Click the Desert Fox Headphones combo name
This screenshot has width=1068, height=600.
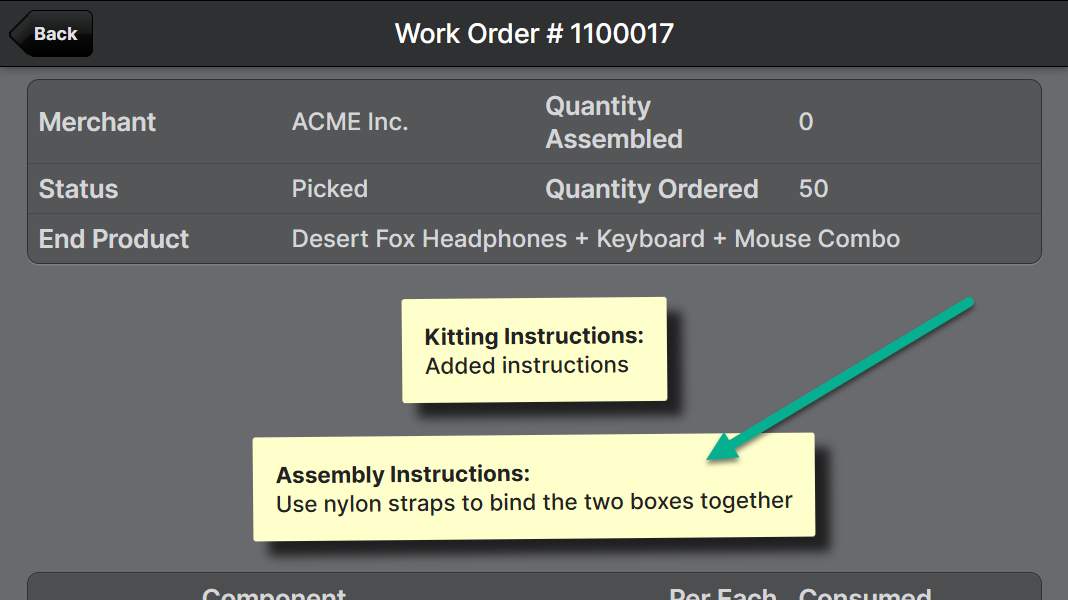(x=596, y=239)
